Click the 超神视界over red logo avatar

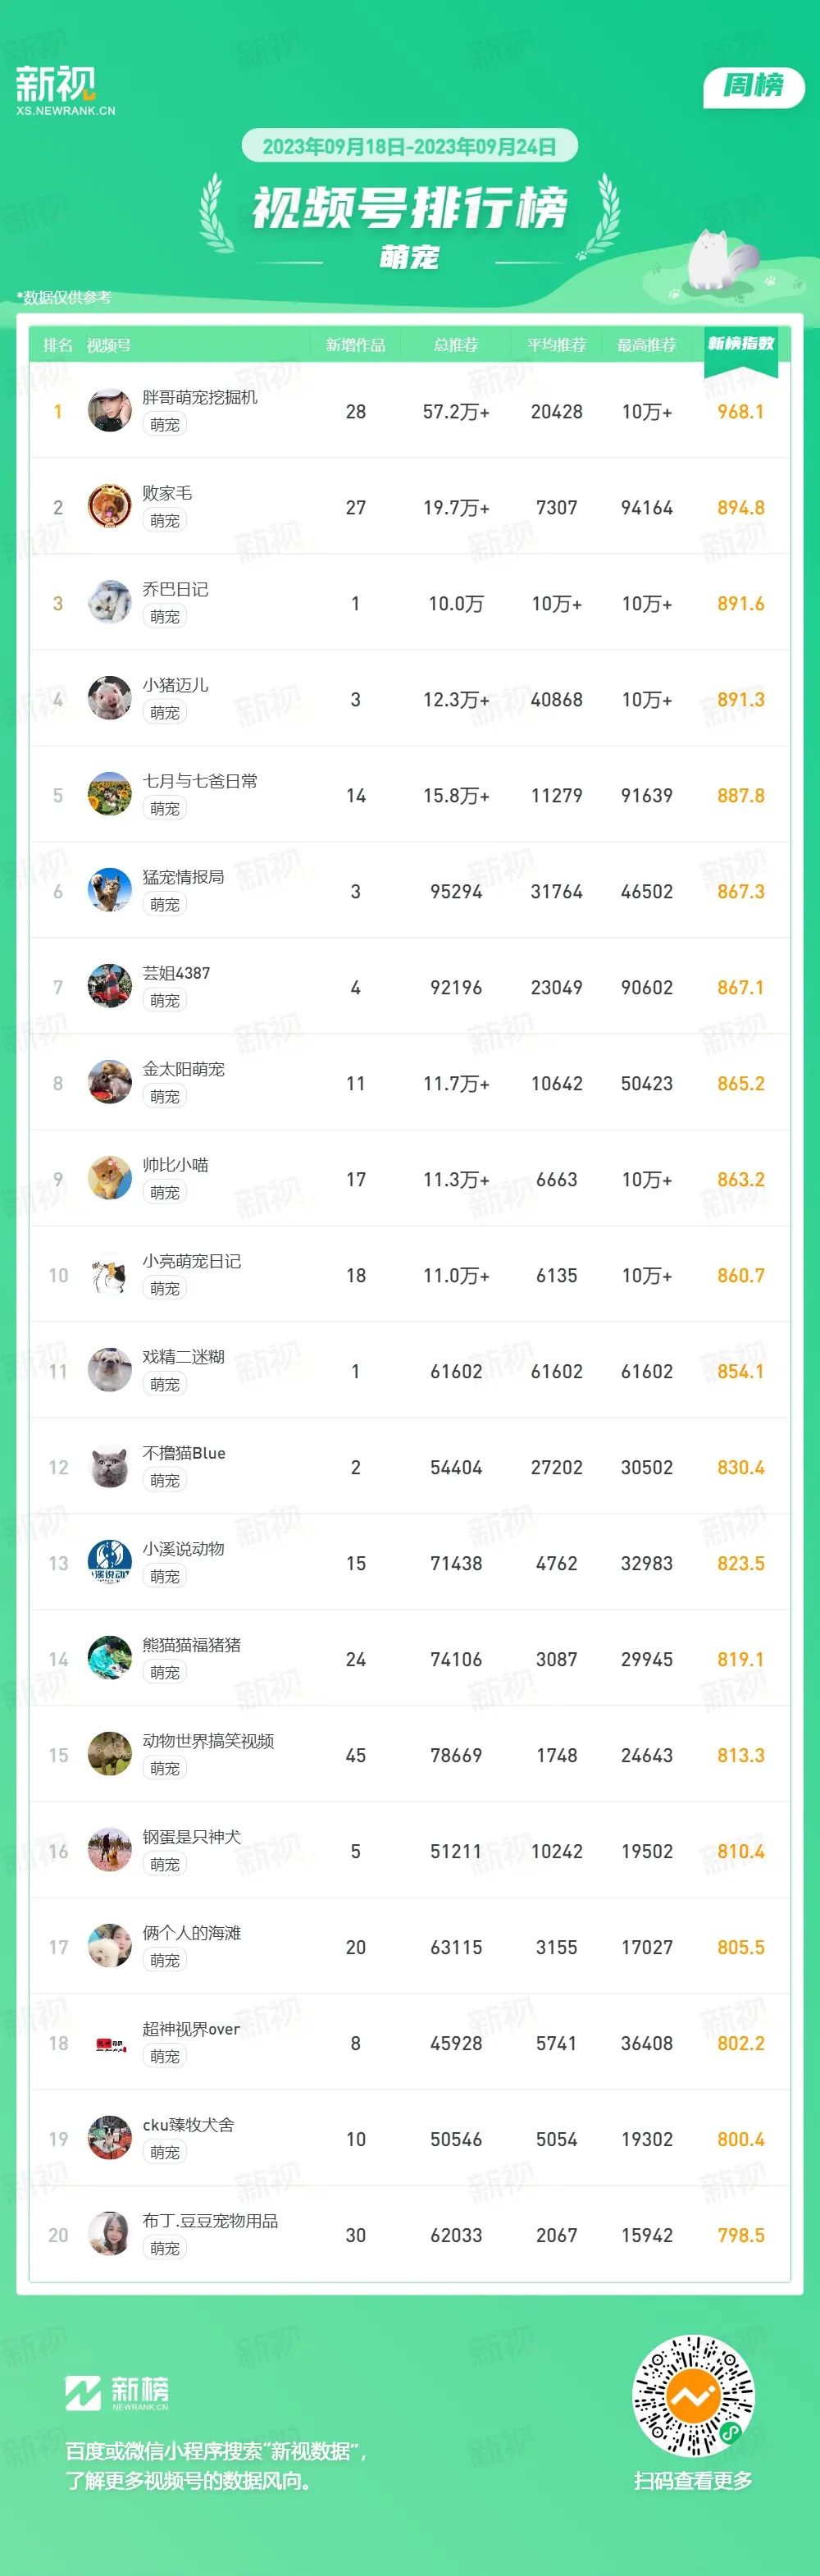coord(109,2043)
